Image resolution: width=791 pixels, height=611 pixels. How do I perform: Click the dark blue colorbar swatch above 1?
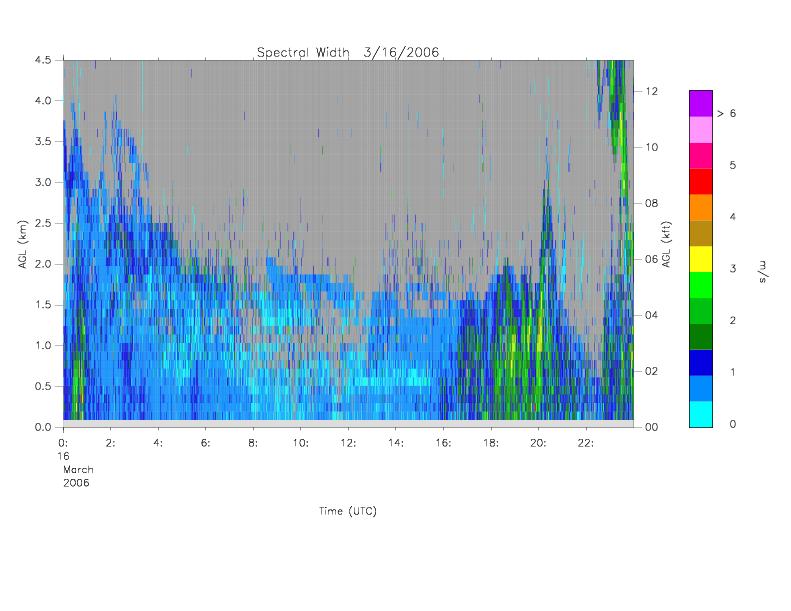click(x=701, y=362)
